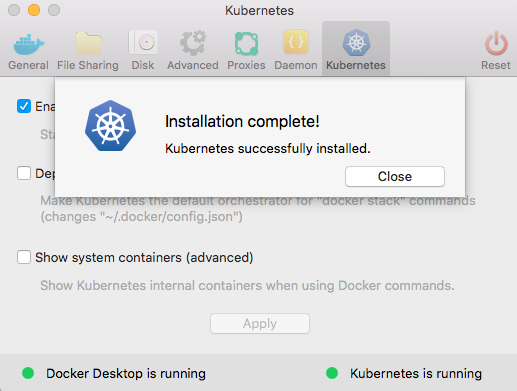Image resolution: width=517 pixels, height=391 pixels.
Task: Click 'Kubernetes successfully installed.' message
Action: (x=268, y=148)
